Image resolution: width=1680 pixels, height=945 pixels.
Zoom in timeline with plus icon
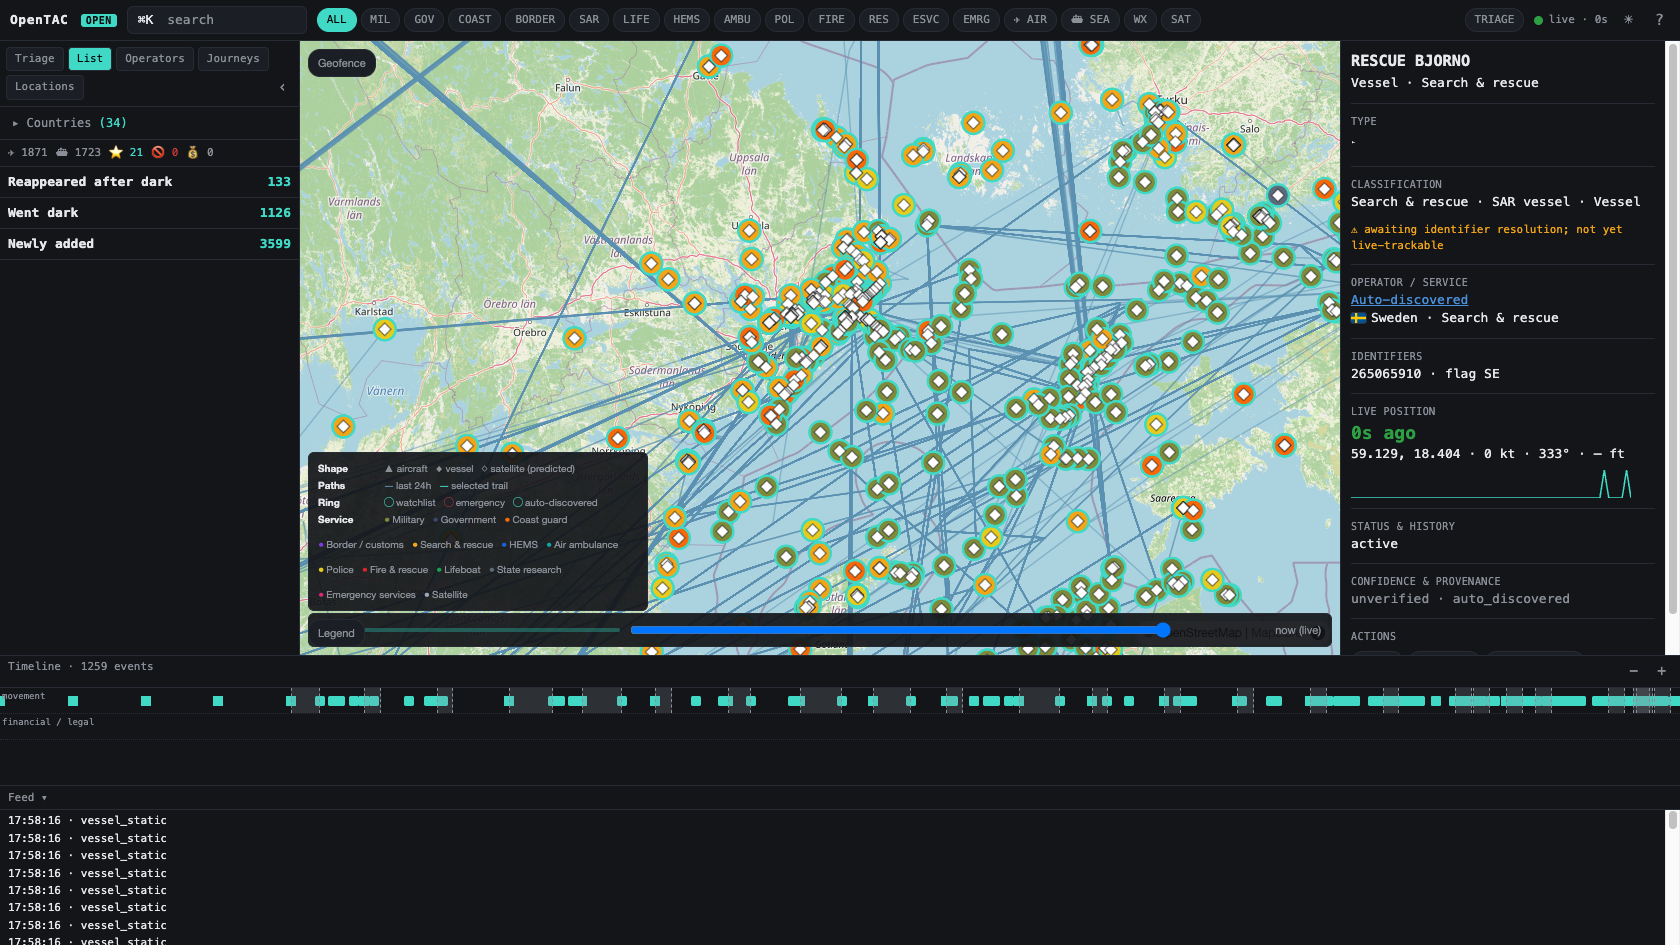[1662, 671]
